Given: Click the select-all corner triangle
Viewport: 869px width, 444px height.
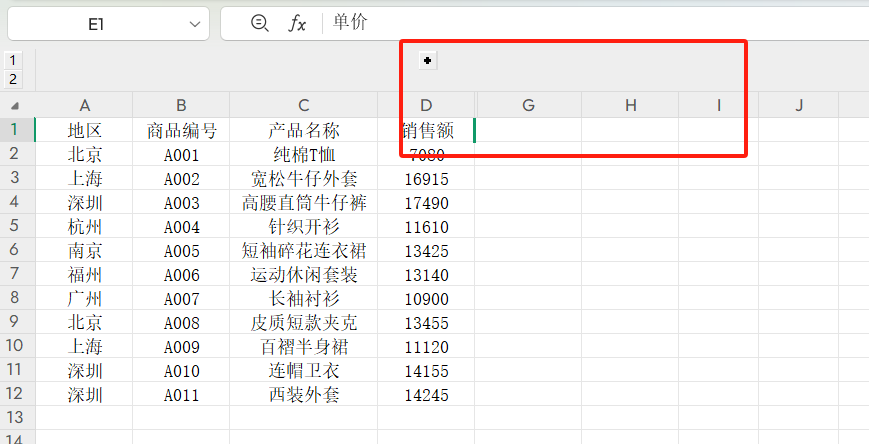Looking at the screenshot, I should pyautogui.click(x=15, y=105).
